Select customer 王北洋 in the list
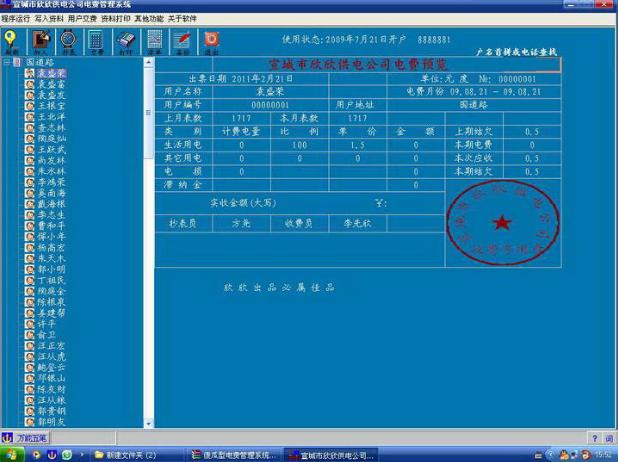Screen dimensions: 618x462 [x=51, y=117]
